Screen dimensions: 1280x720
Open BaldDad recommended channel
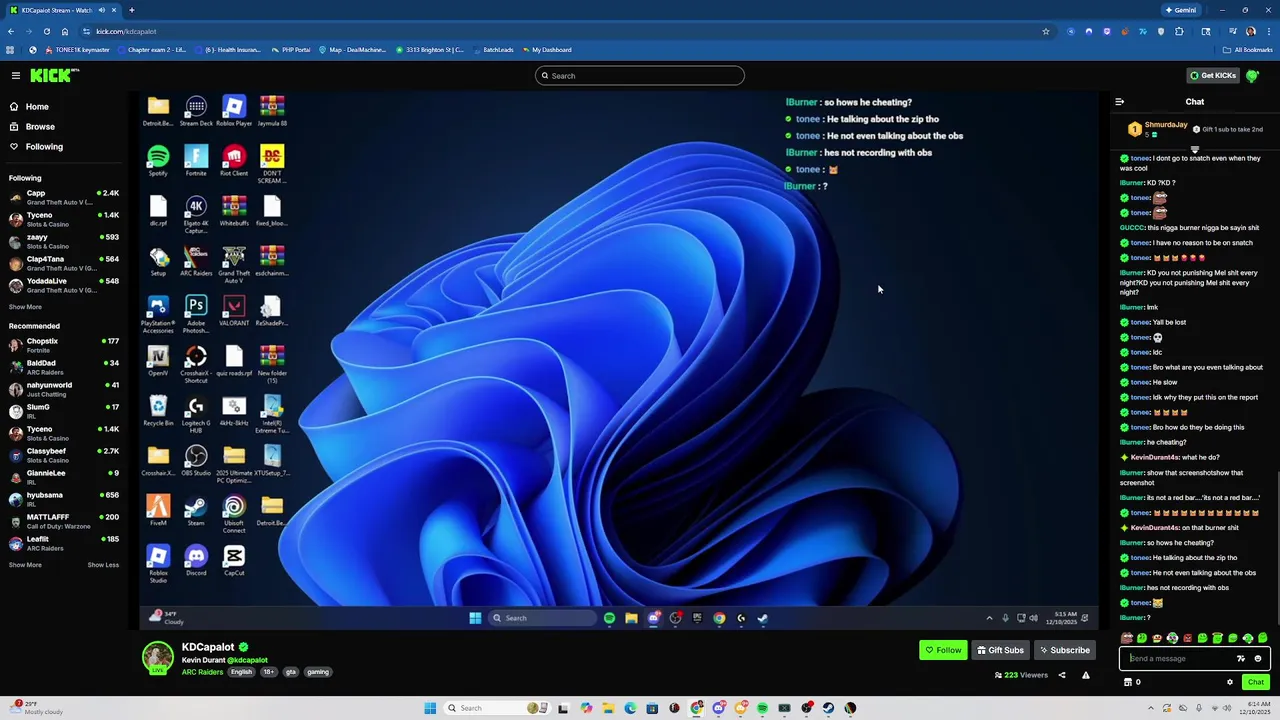[64, 367]
